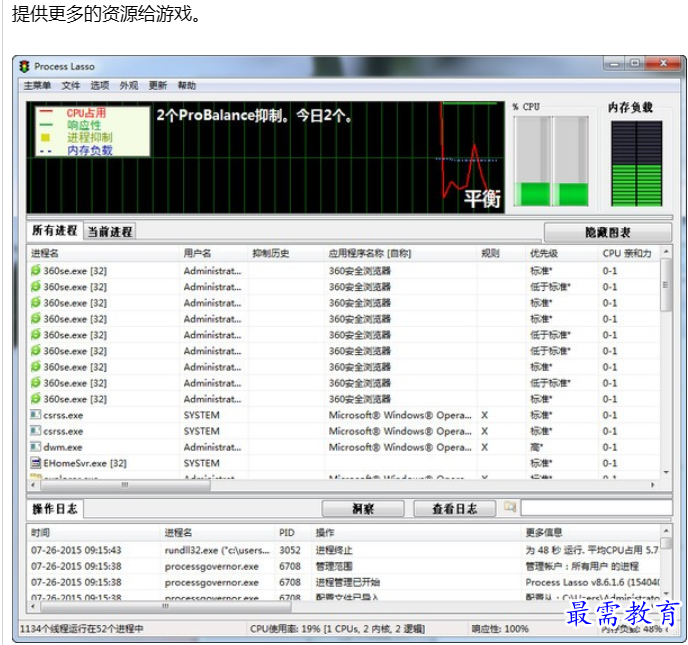Click the left % CPU core bar
Screen dimensions: 688x645
tap(532, 161)
